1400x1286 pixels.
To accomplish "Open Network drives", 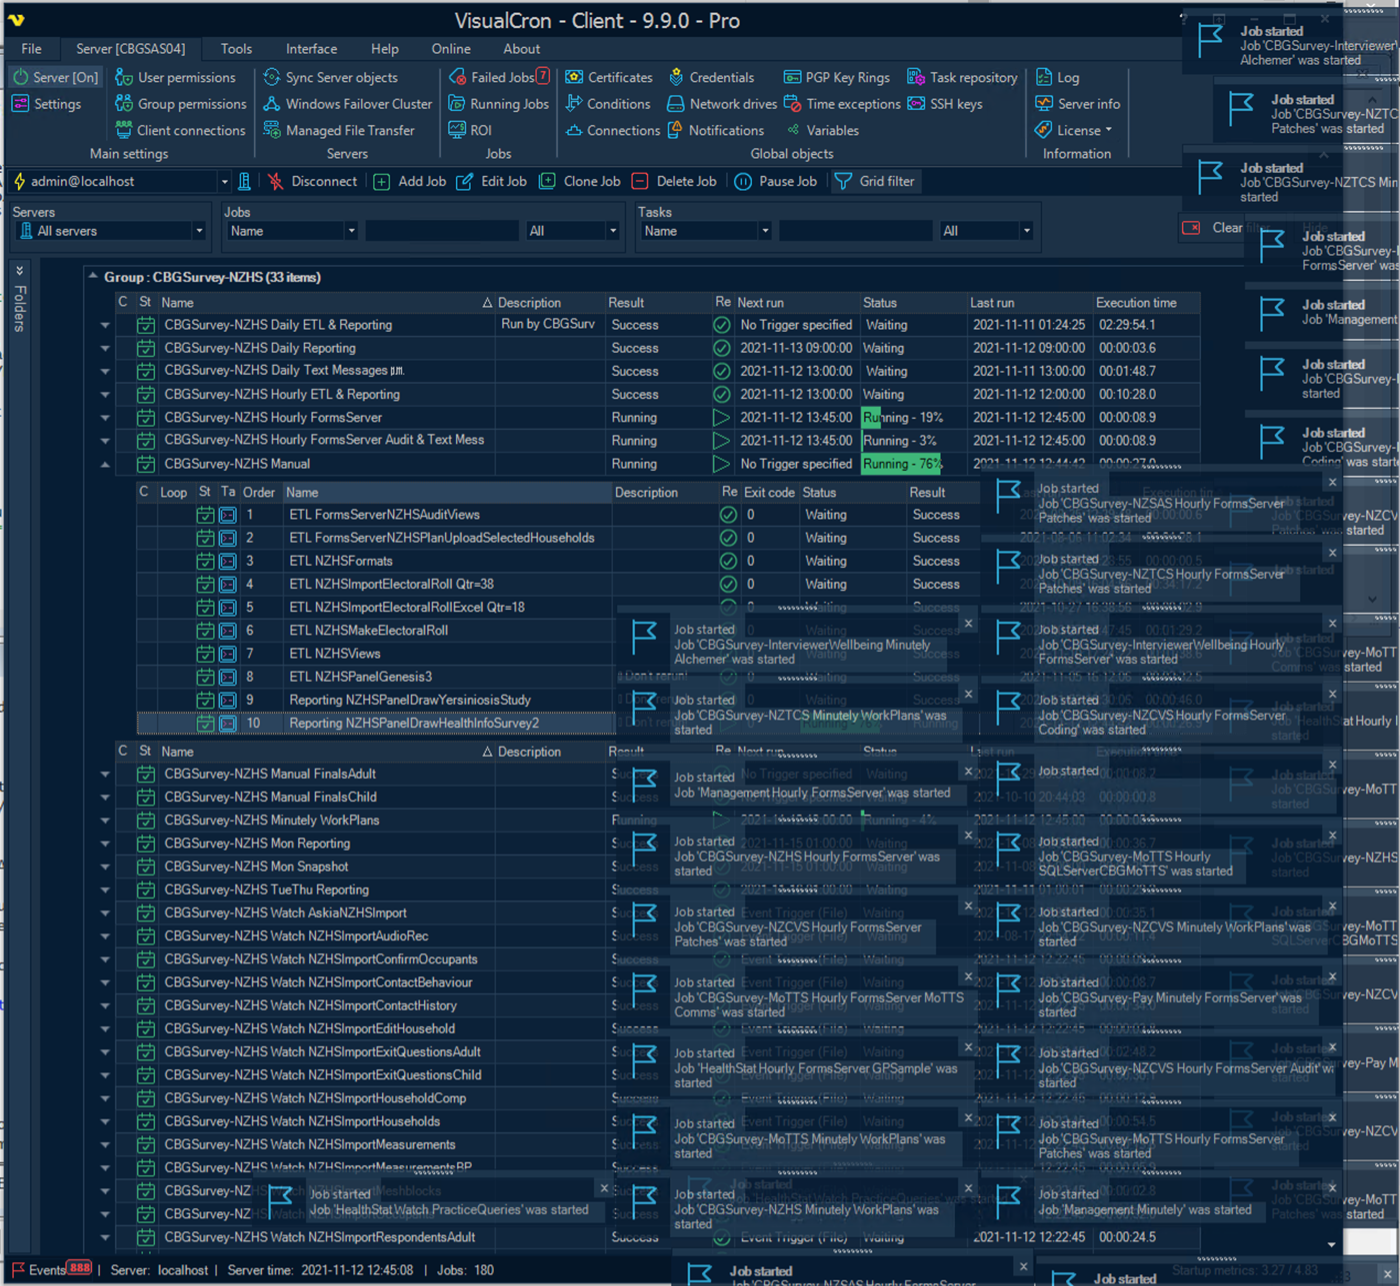I will point(721,104).
